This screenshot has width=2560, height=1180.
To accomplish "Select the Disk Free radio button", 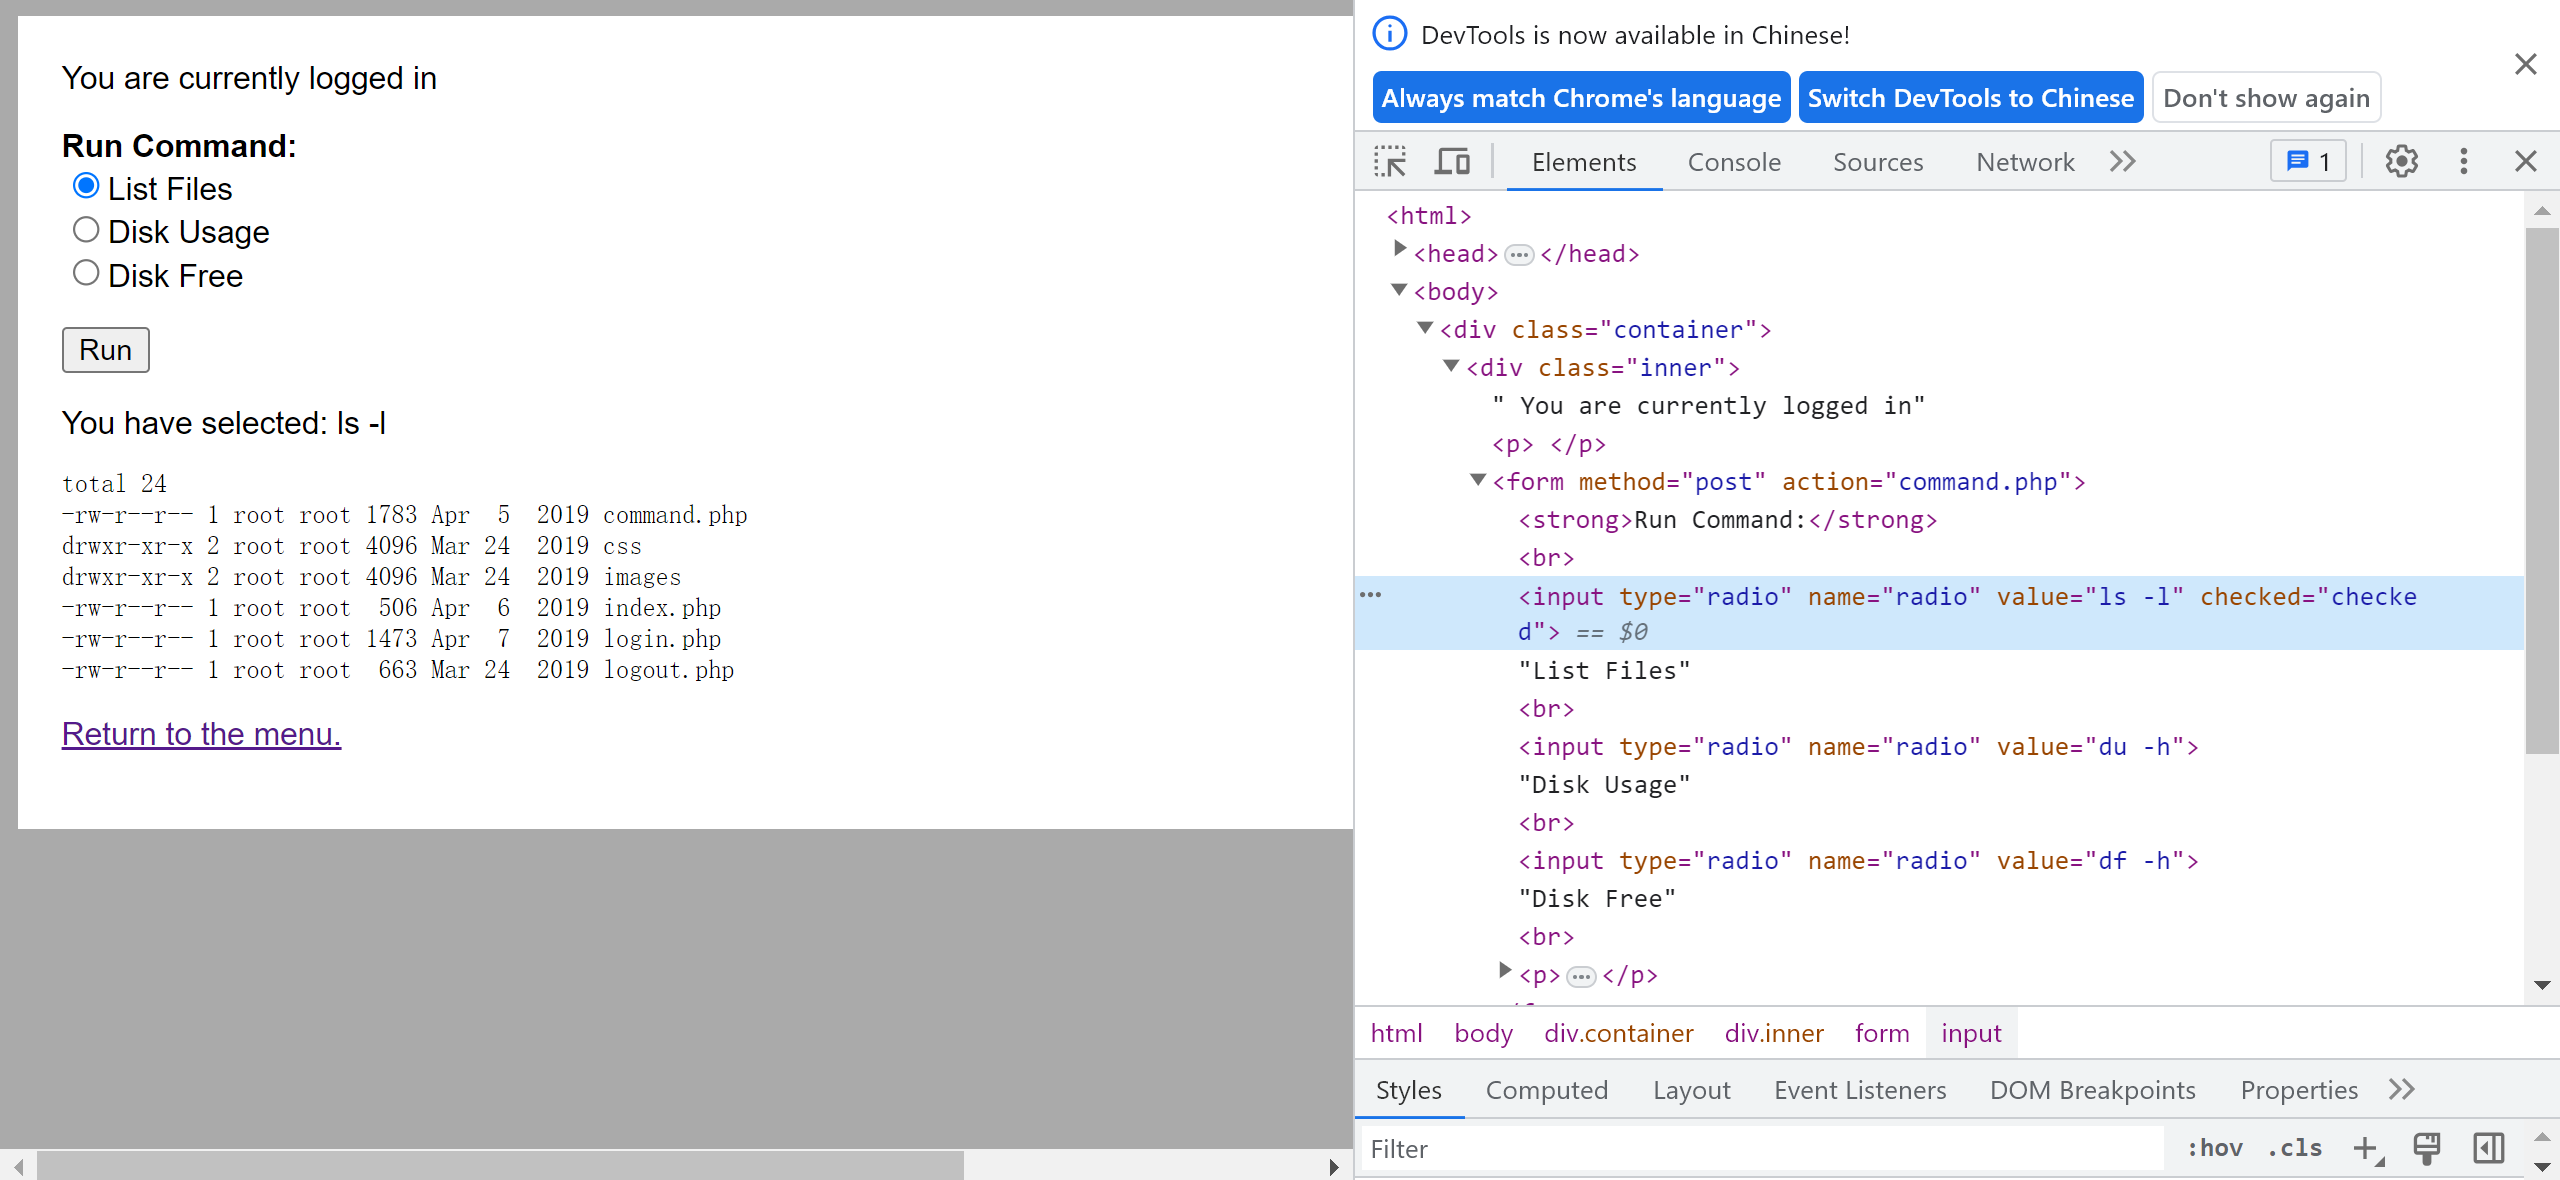I will (86, 274).
